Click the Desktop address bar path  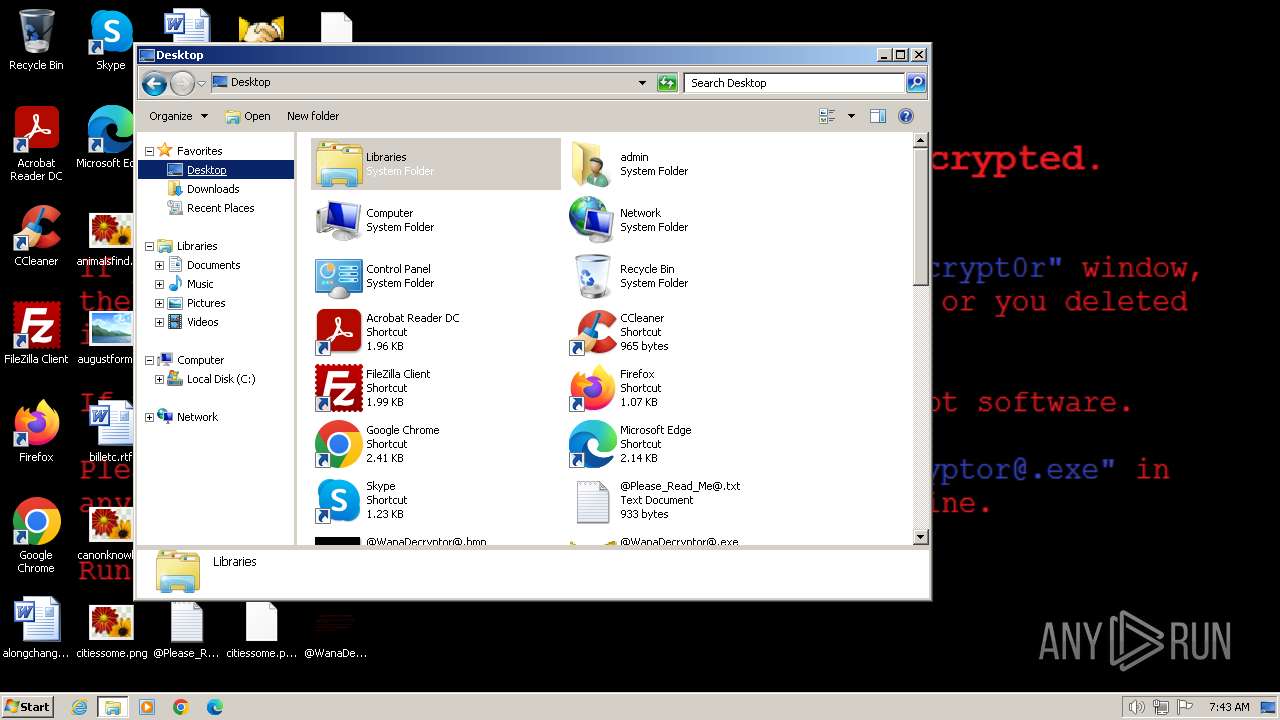pyautogui.click(x=250, y=82)
